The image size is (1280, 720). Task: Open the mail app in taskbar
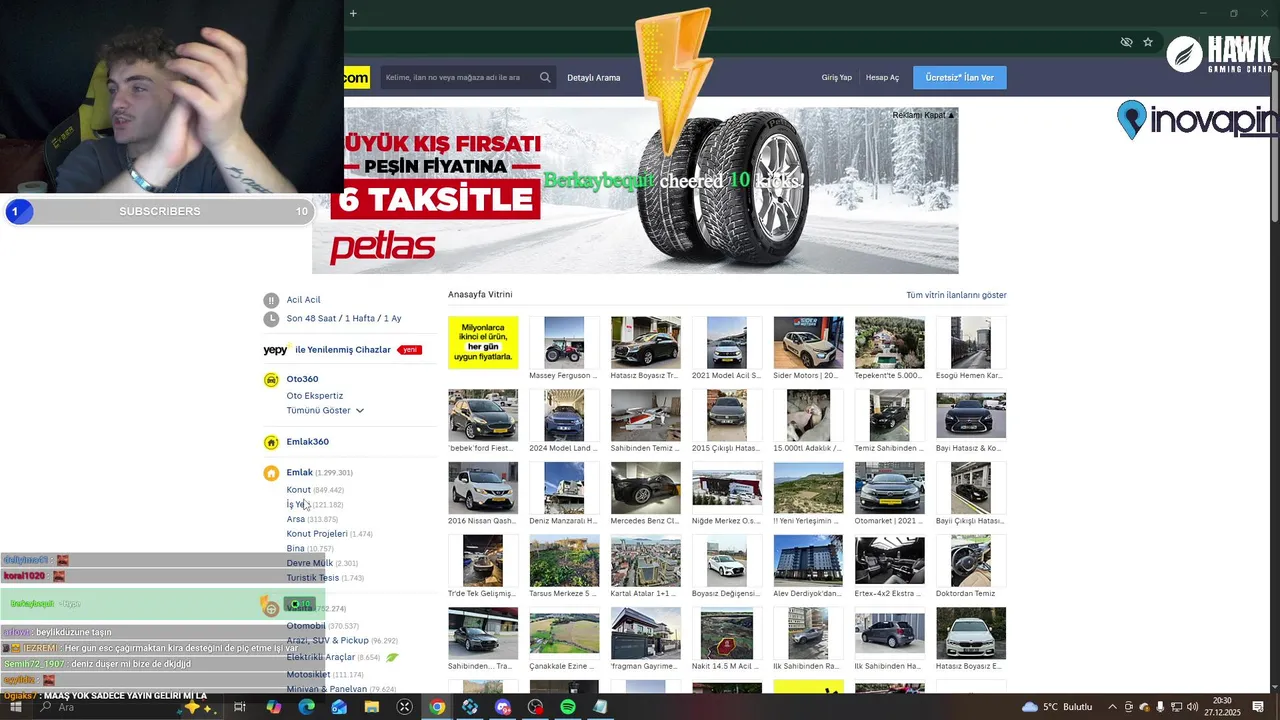pos(339,707)
